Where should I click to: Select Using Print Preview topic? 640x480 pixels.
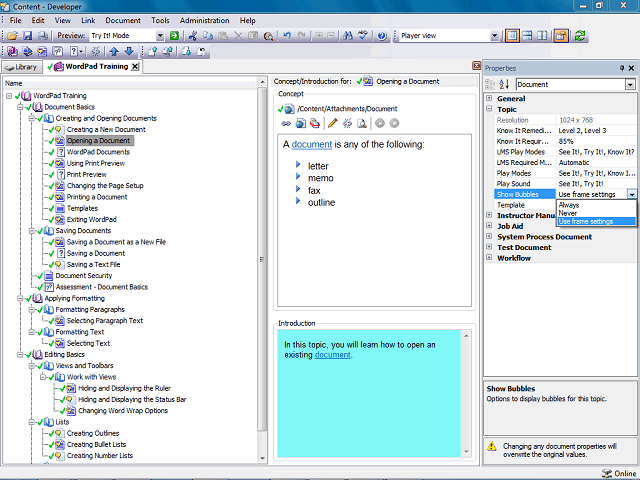(x=96, y=163)
